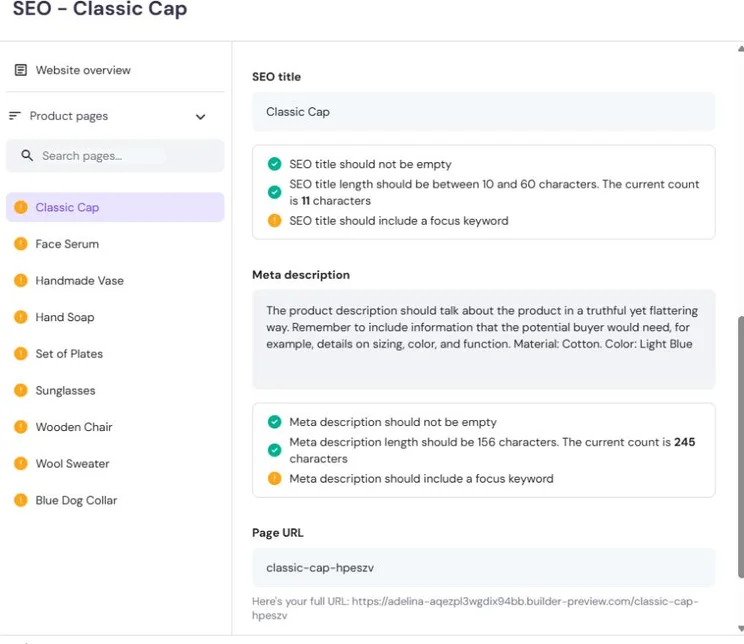Click green check for SEO title not empty

[274, 164]
